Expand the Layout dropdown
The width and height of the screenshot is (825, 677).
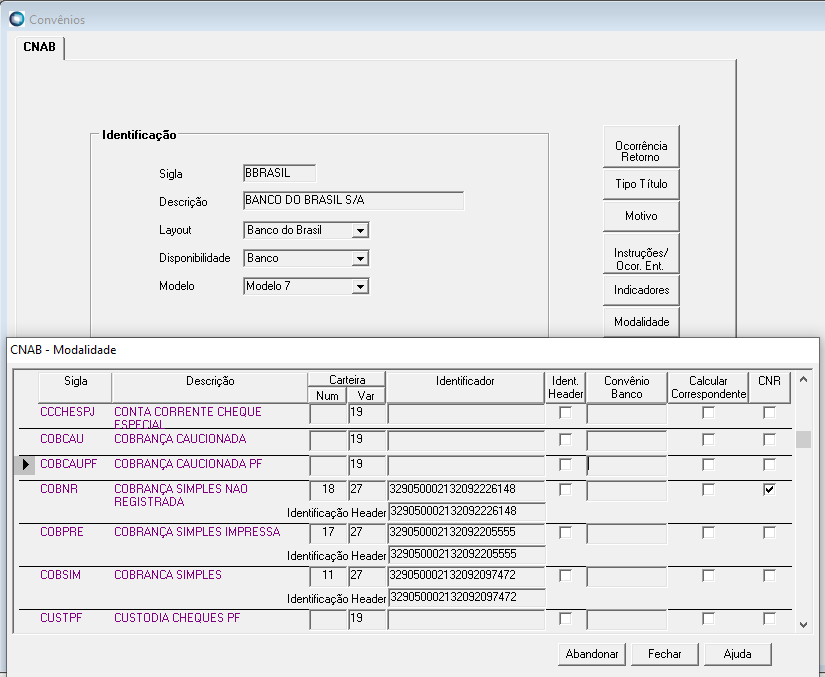[360, 230]
